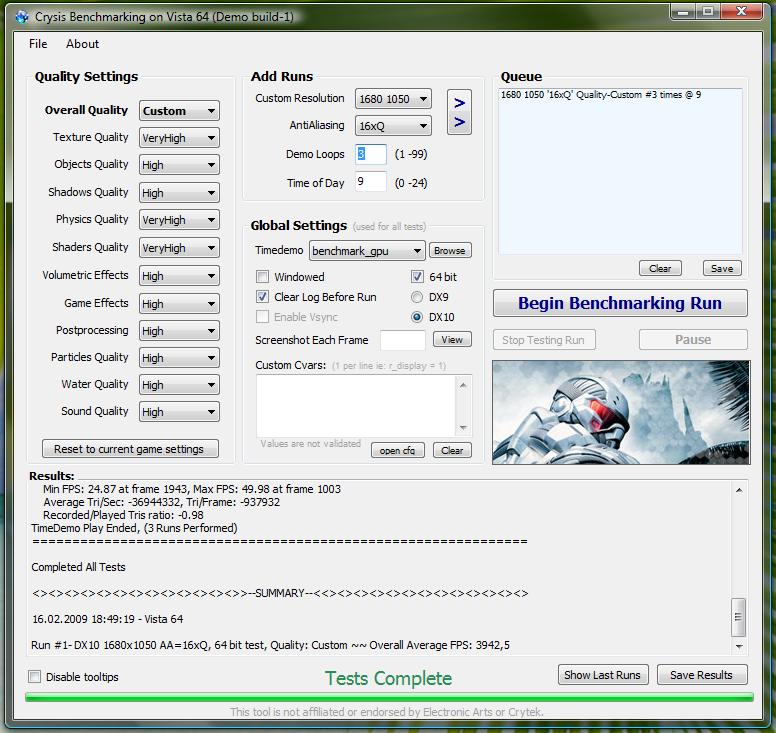
Task: Select queued run 1680 1050 16xQ entry
Action: [x=601, y=95]
